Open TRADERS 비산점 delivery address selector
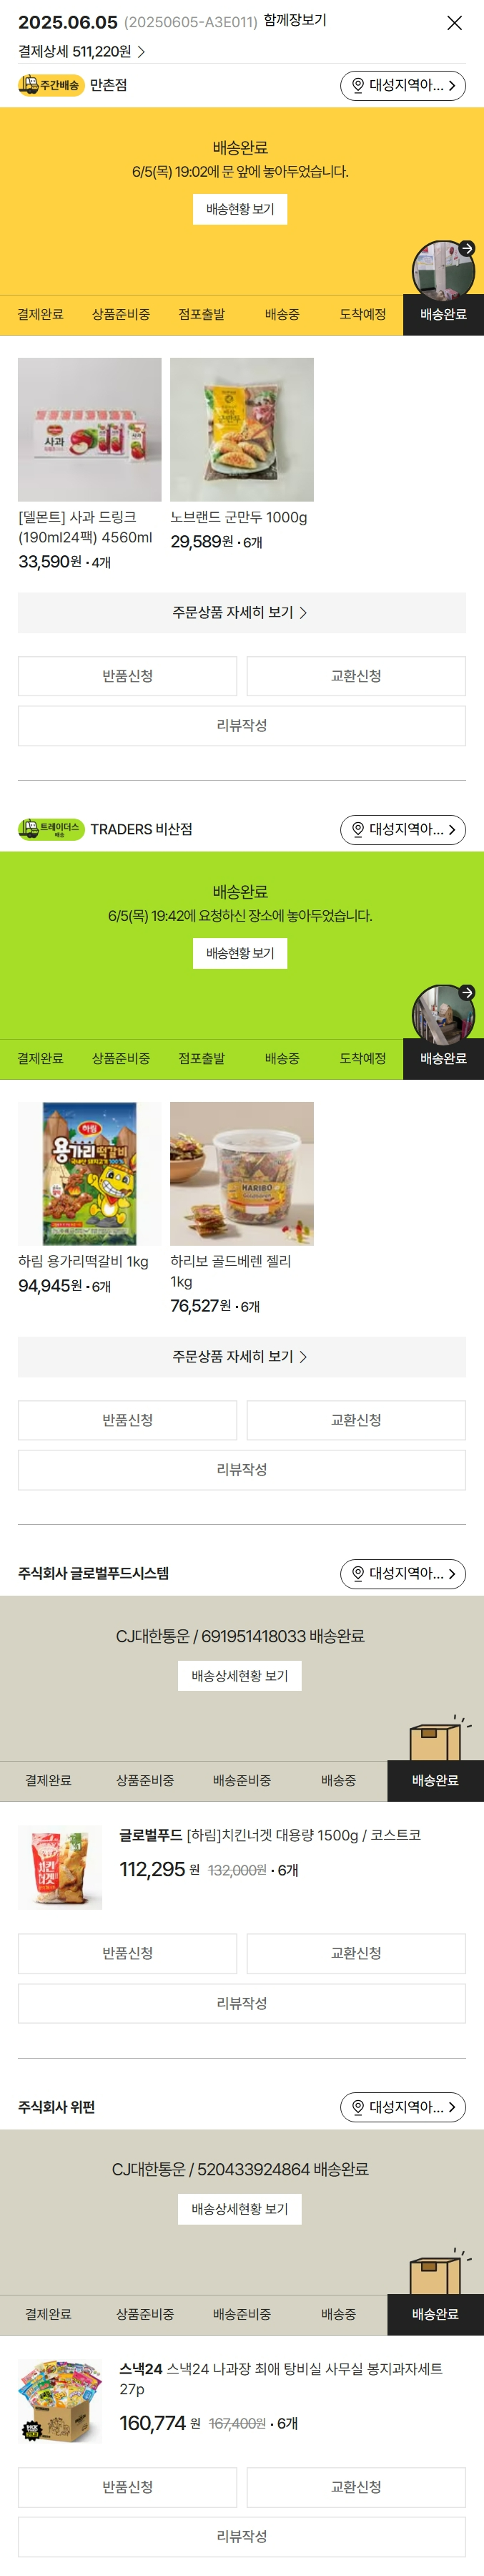The width and height of the screenshot is (484, 2576). point(403,830)
